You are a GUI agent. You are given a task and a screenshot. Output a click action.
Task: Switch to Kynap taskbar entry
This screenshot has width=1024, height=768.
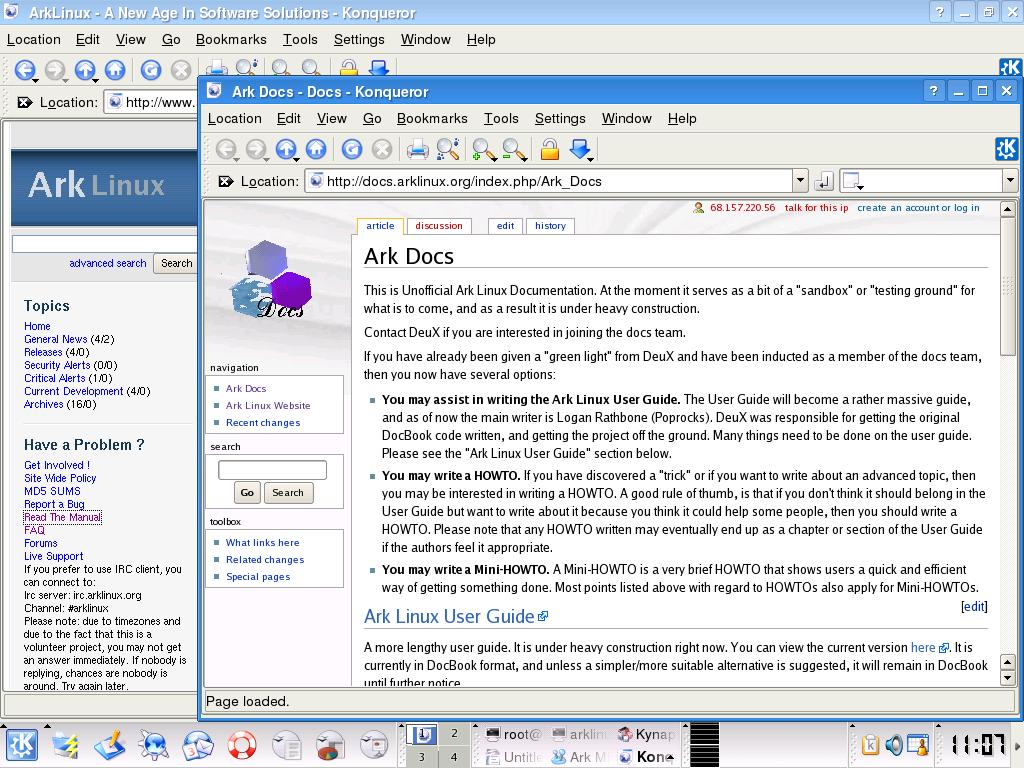click(x=647, y=735)
